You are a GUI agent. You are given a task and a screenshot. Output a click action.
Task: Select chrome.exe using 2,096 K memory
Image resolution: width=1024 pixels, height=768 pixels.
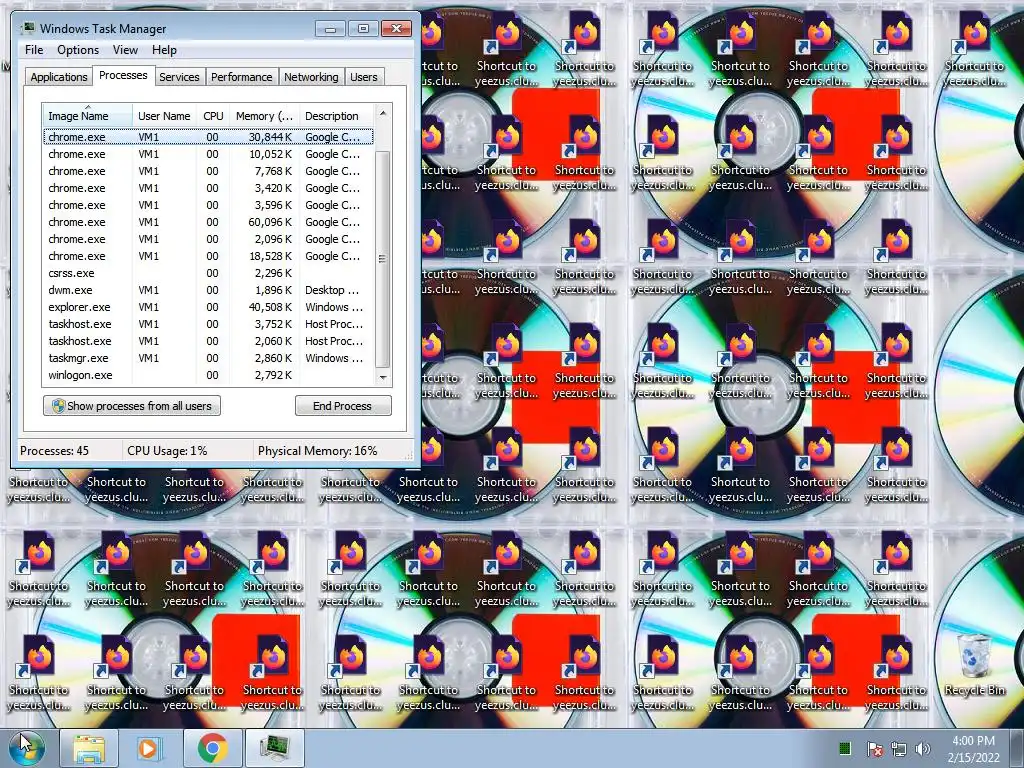[x=208, y=239]
